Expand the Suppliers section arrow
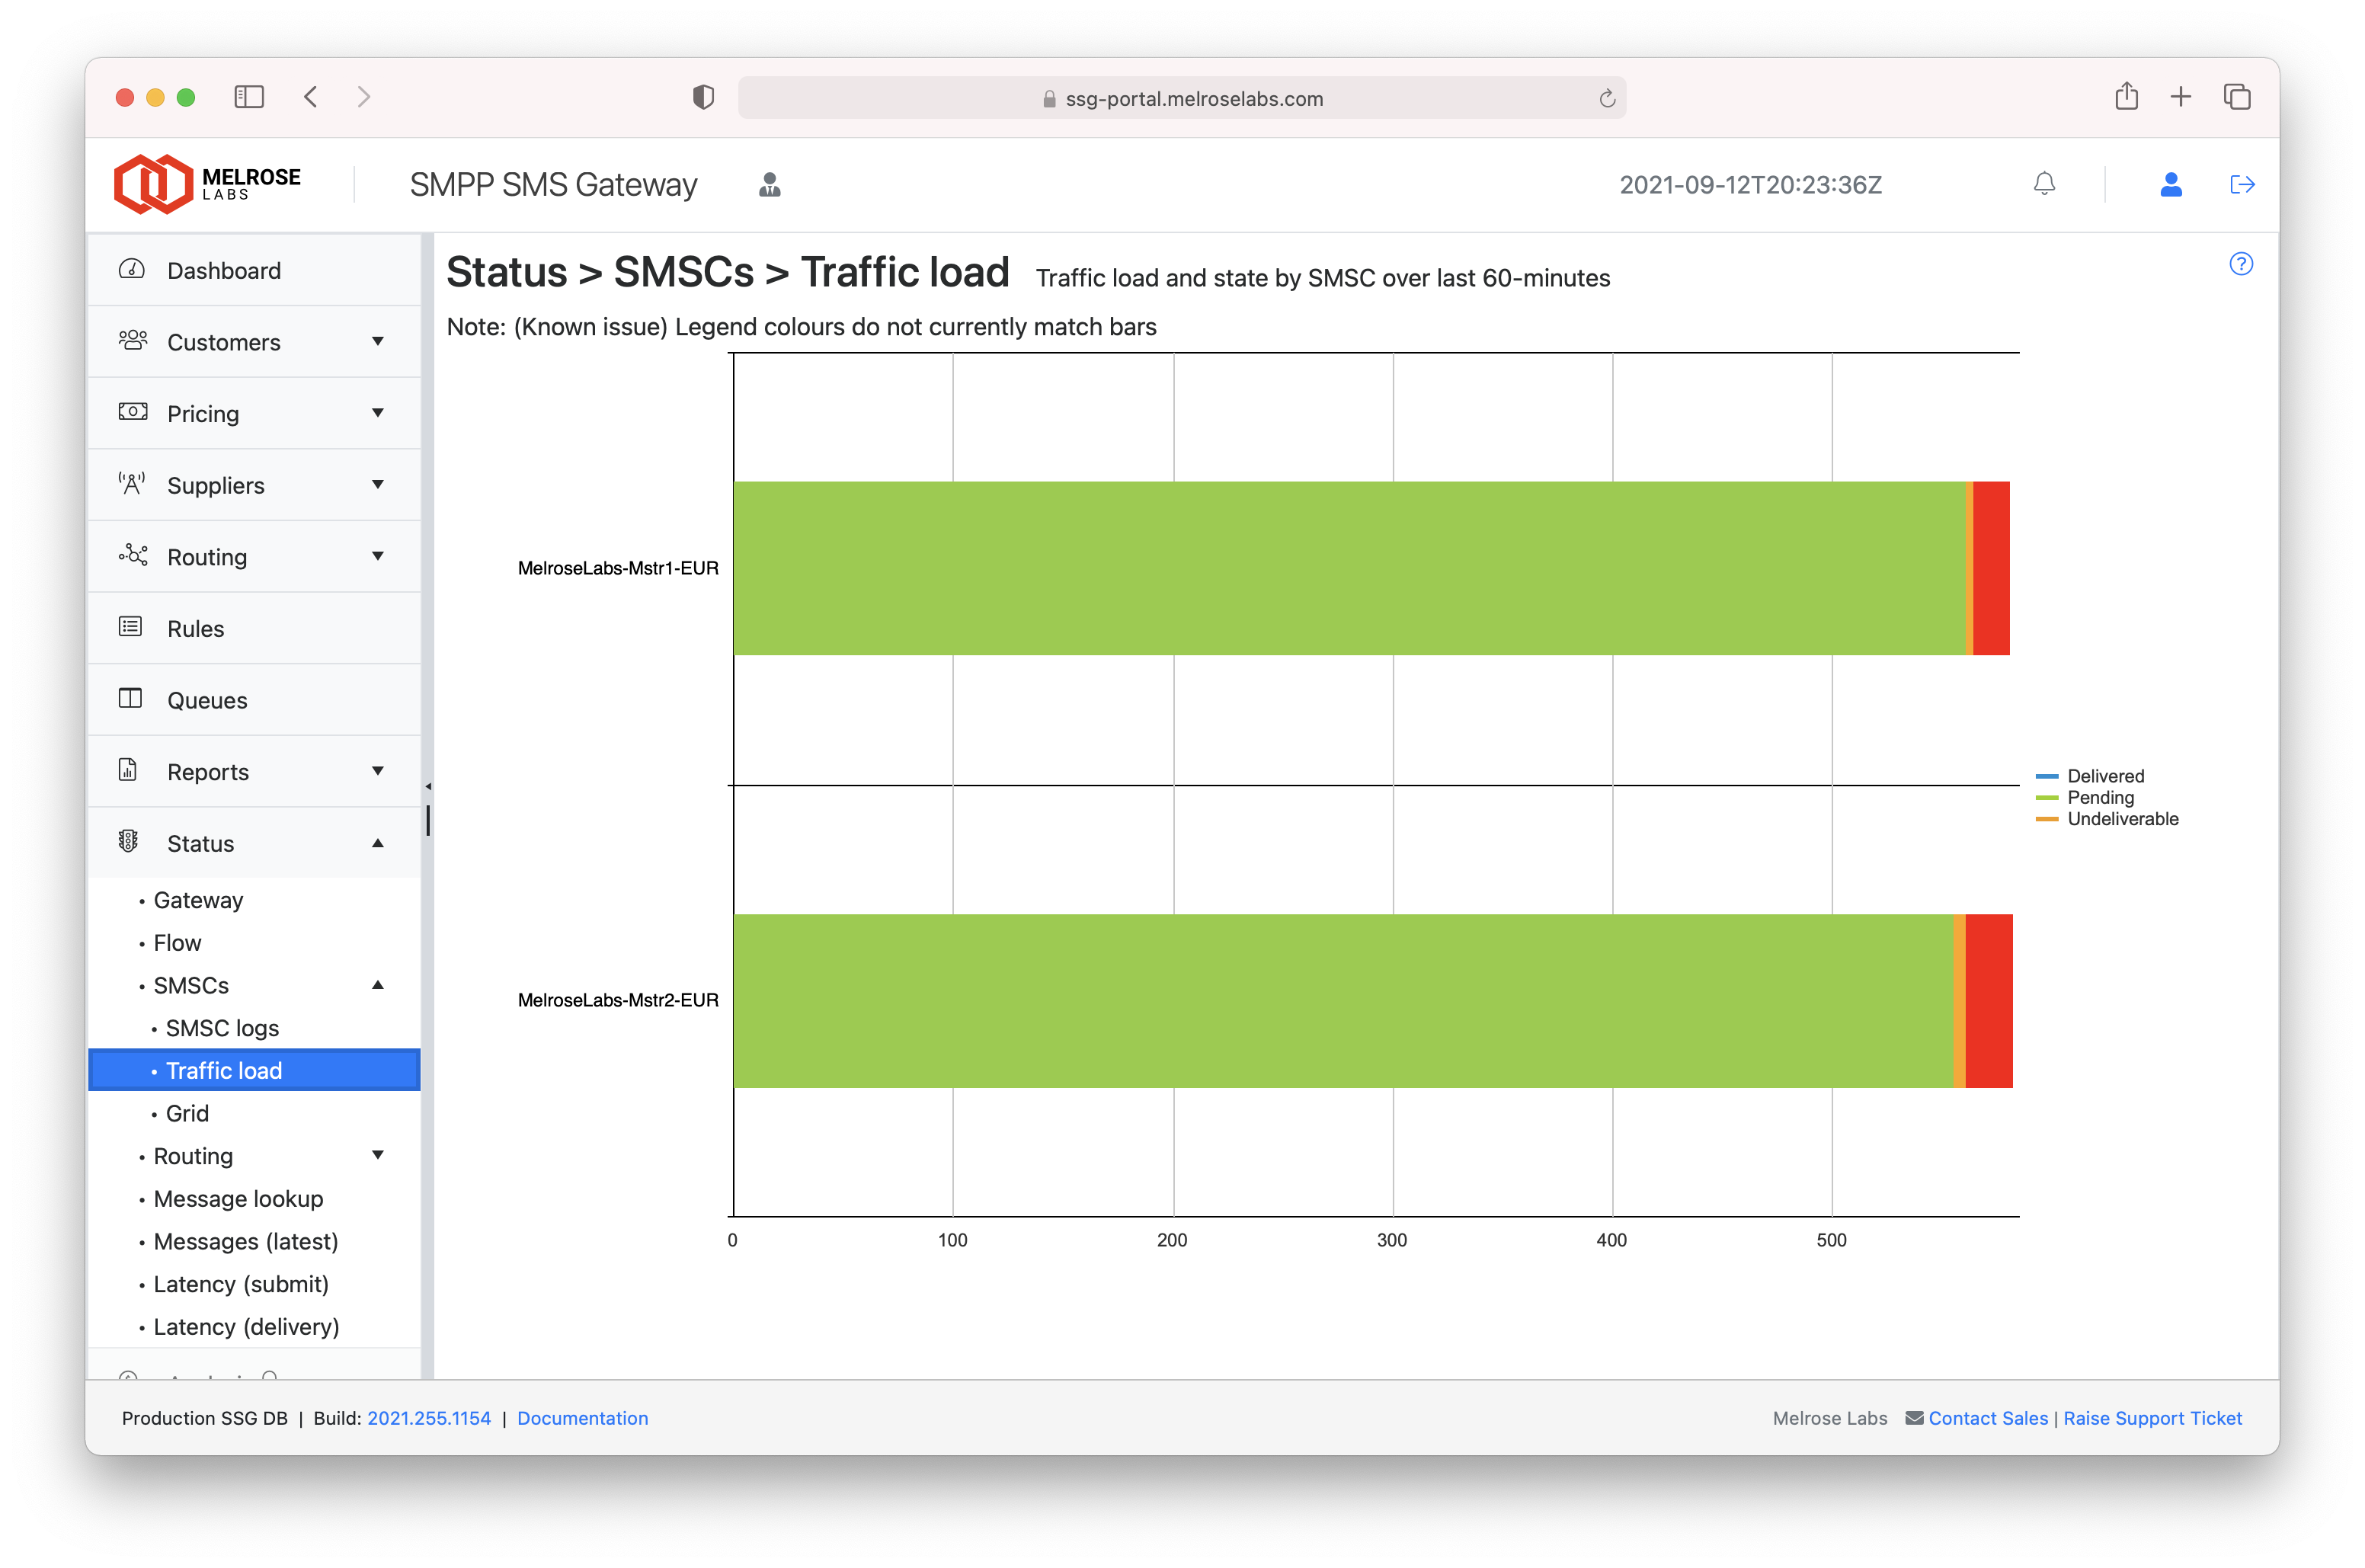The width and height of the screenshot is (2365, 1568). coord(378,485)
